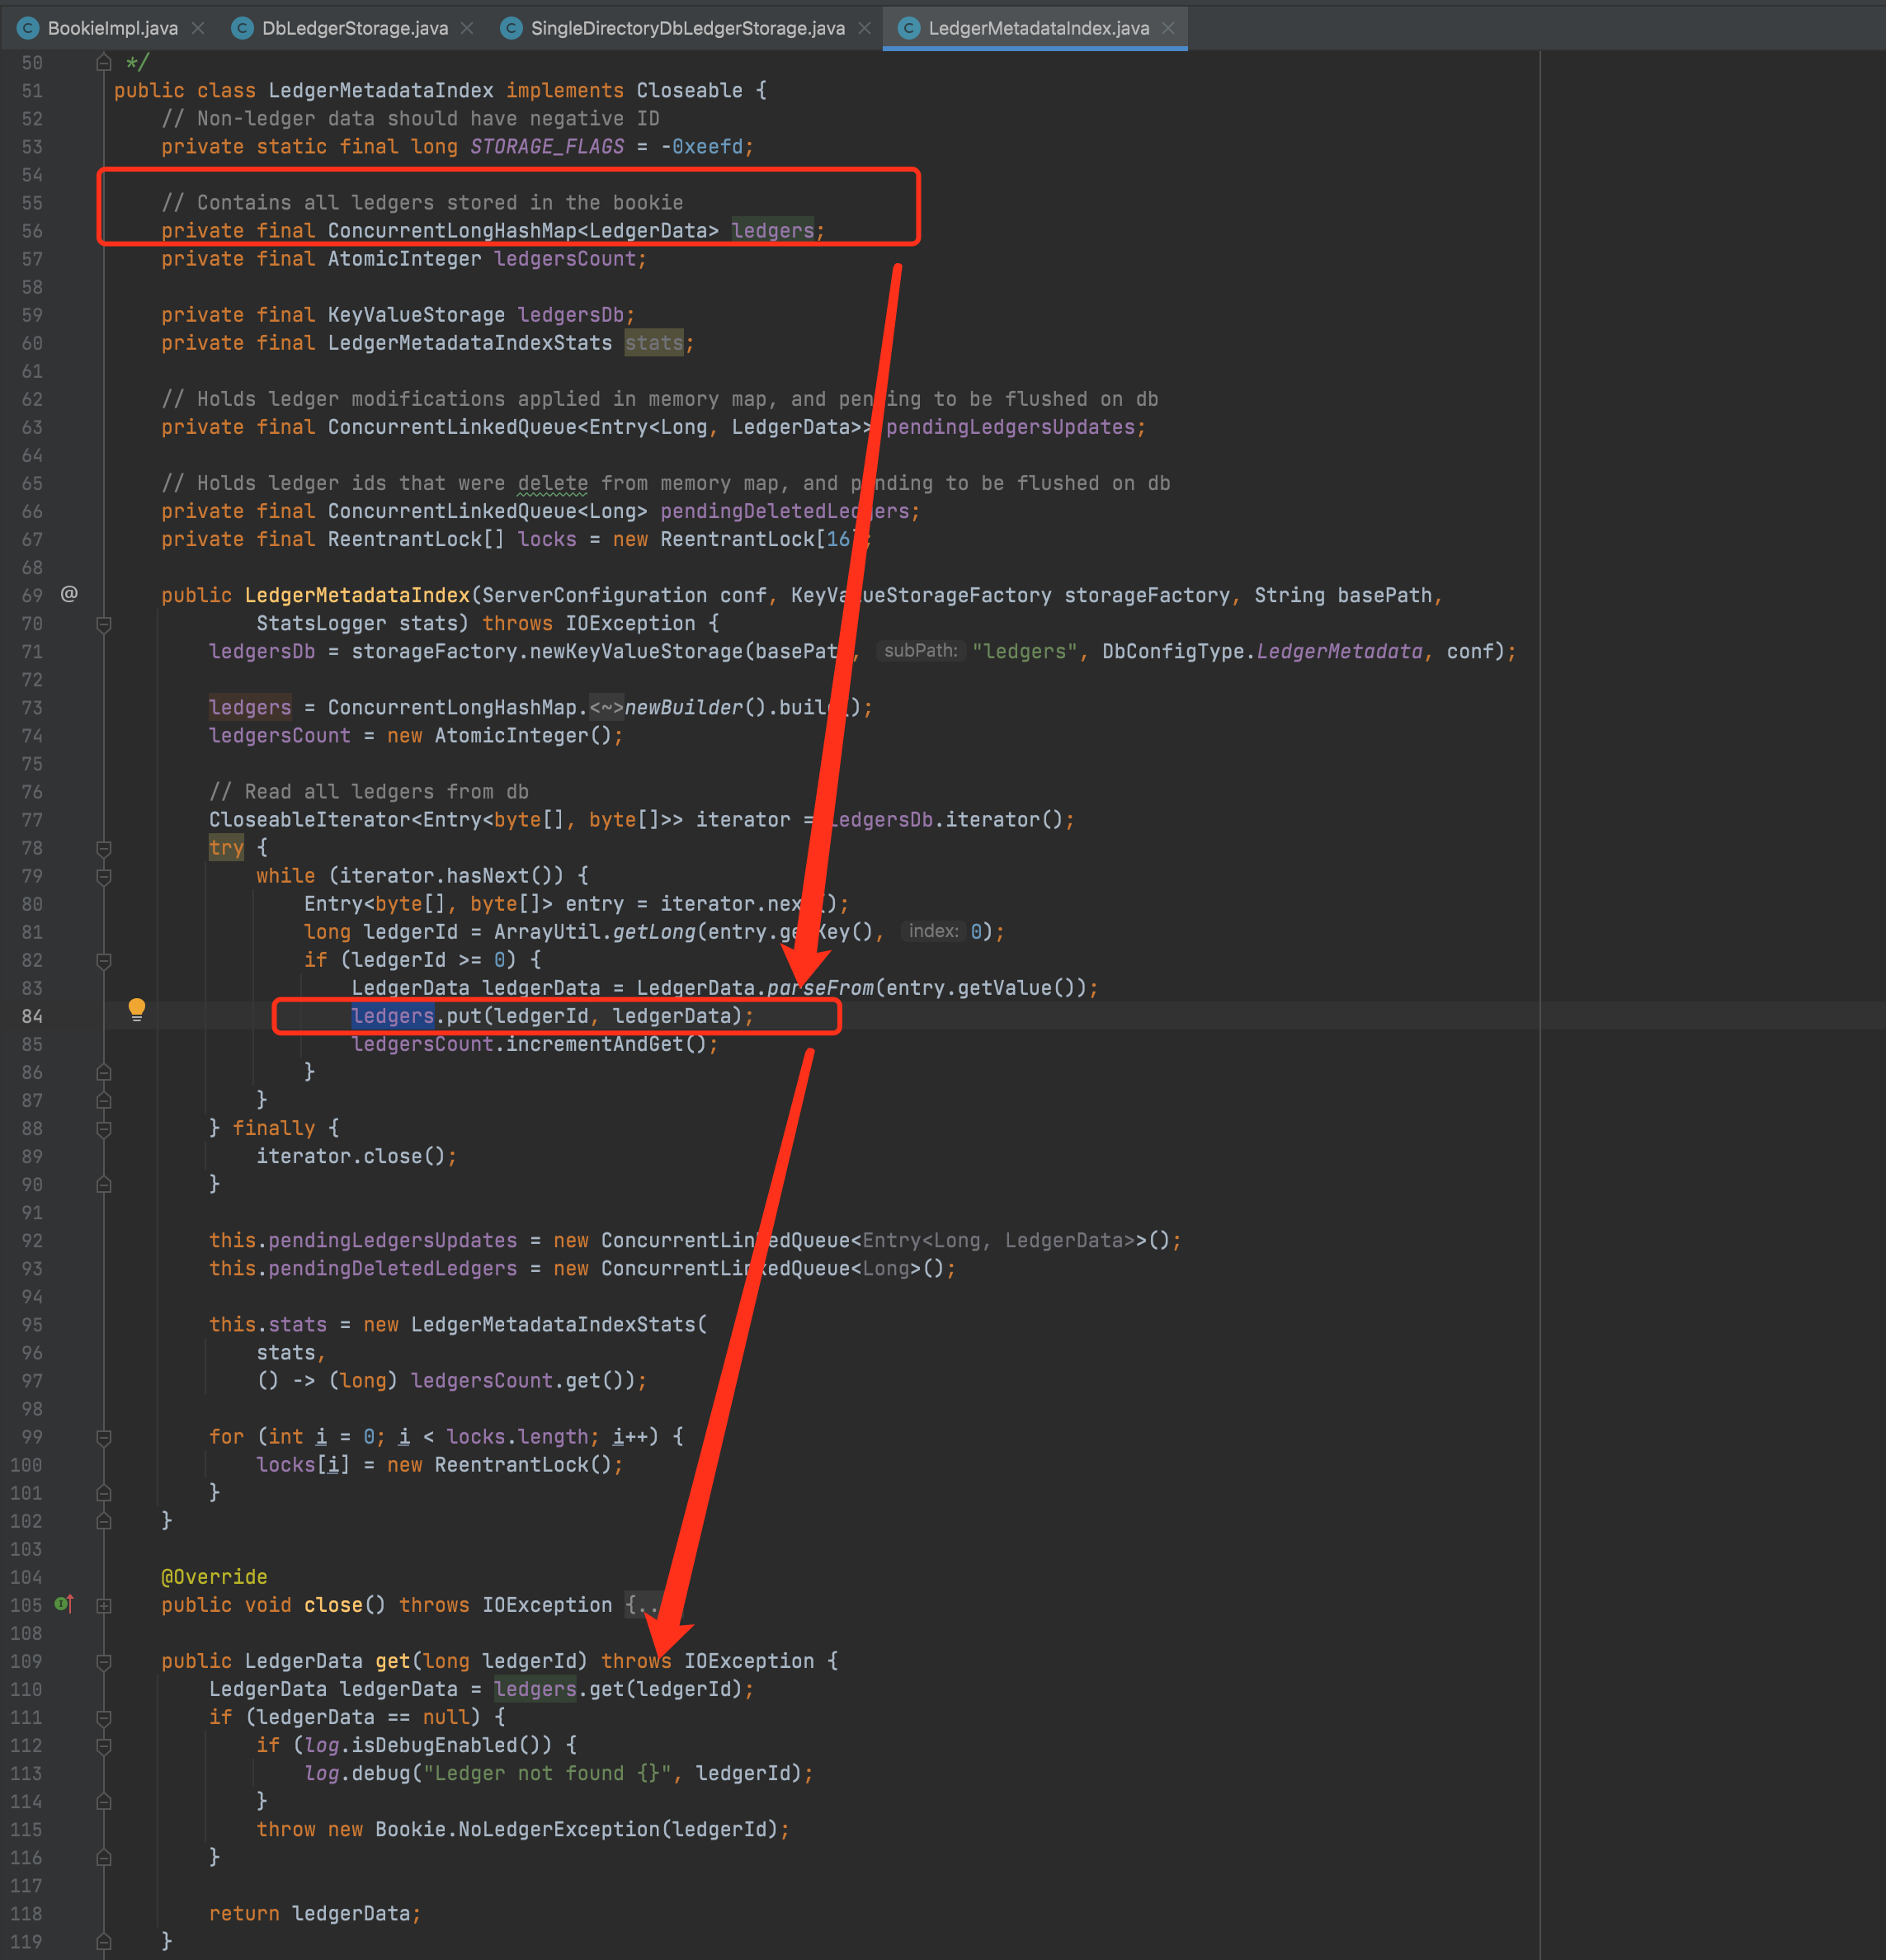Click the class icon on DbLedgerStorage.java tab
Viewport: 1886px width, 1960px height.
(241, 28)
